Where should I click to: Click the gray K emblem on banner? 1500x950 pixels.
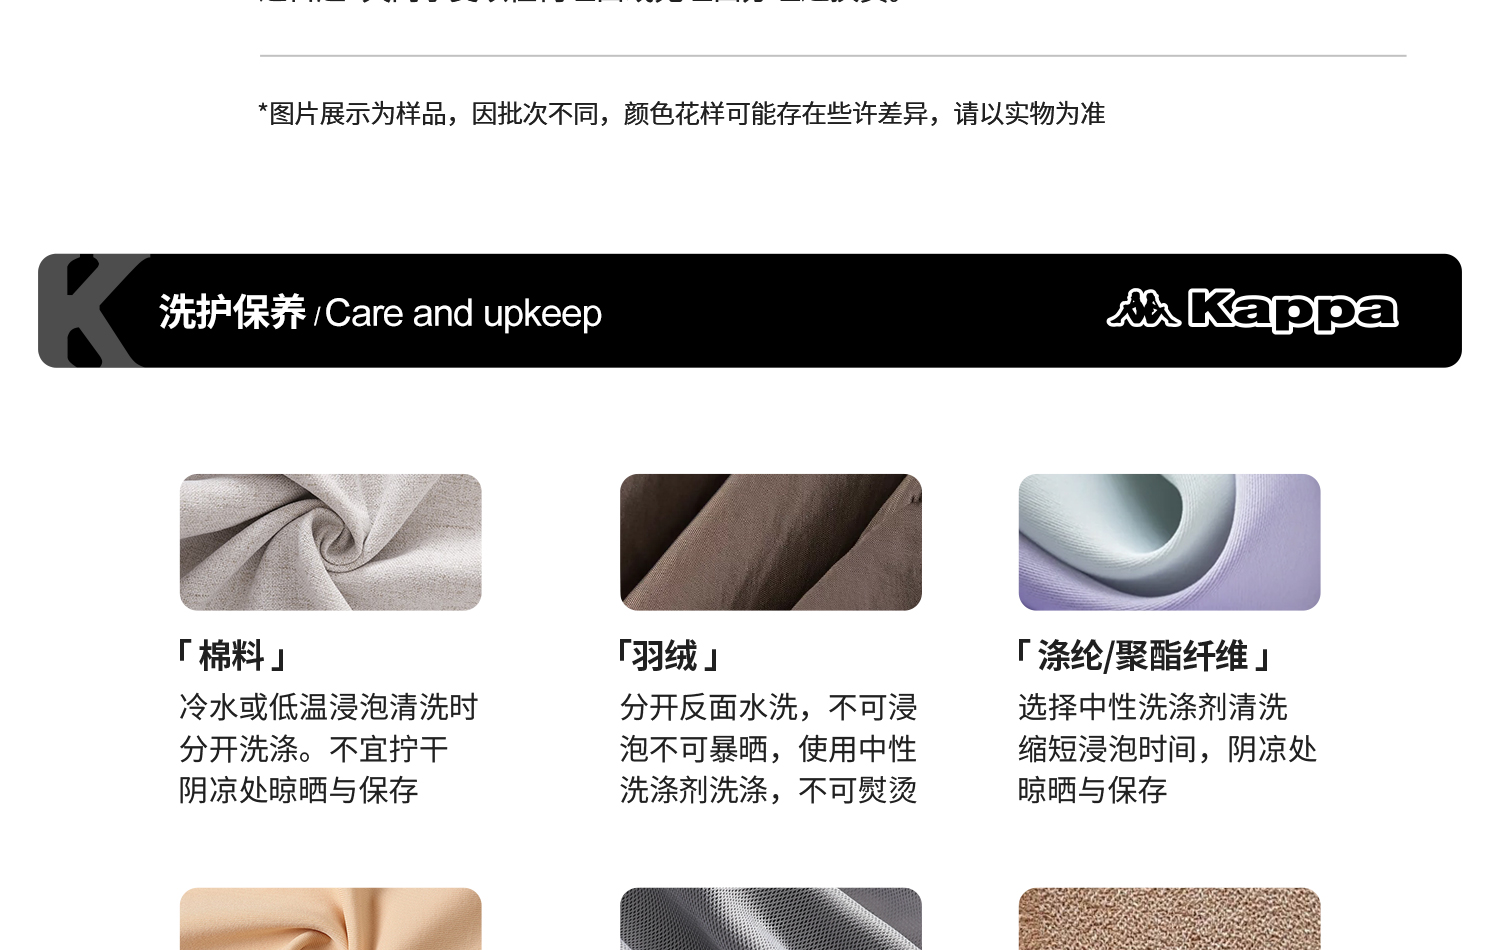(95, 311)
